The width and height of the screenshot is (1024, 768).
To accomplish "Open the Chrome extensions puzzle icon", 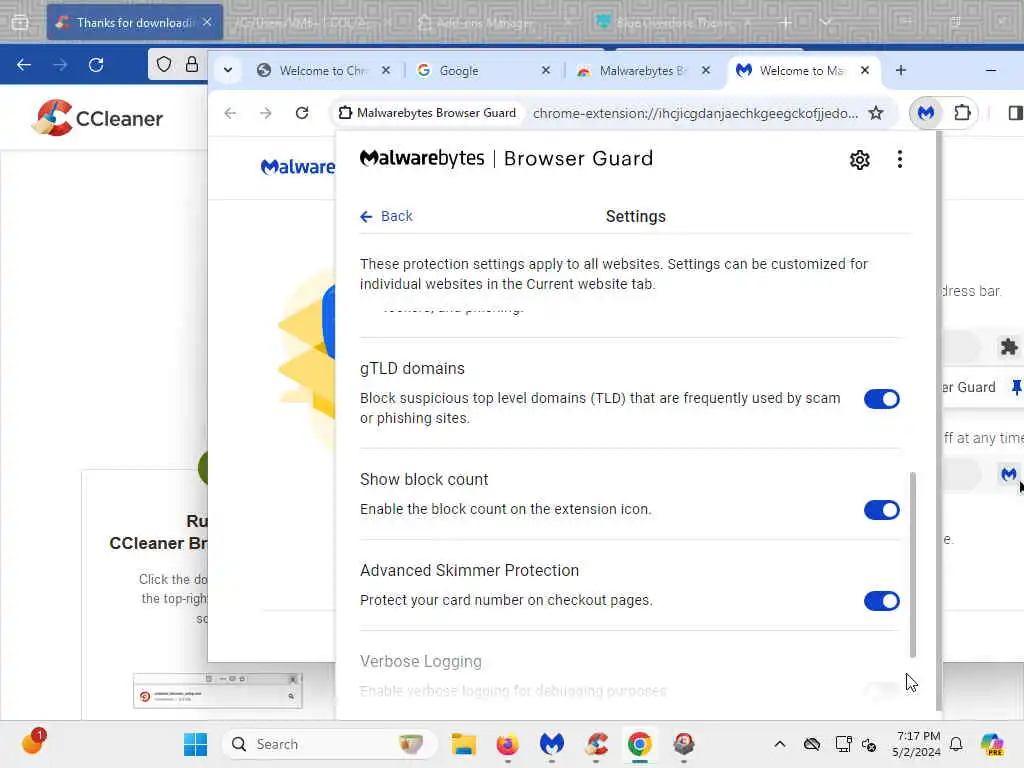I will pos(962,113).
